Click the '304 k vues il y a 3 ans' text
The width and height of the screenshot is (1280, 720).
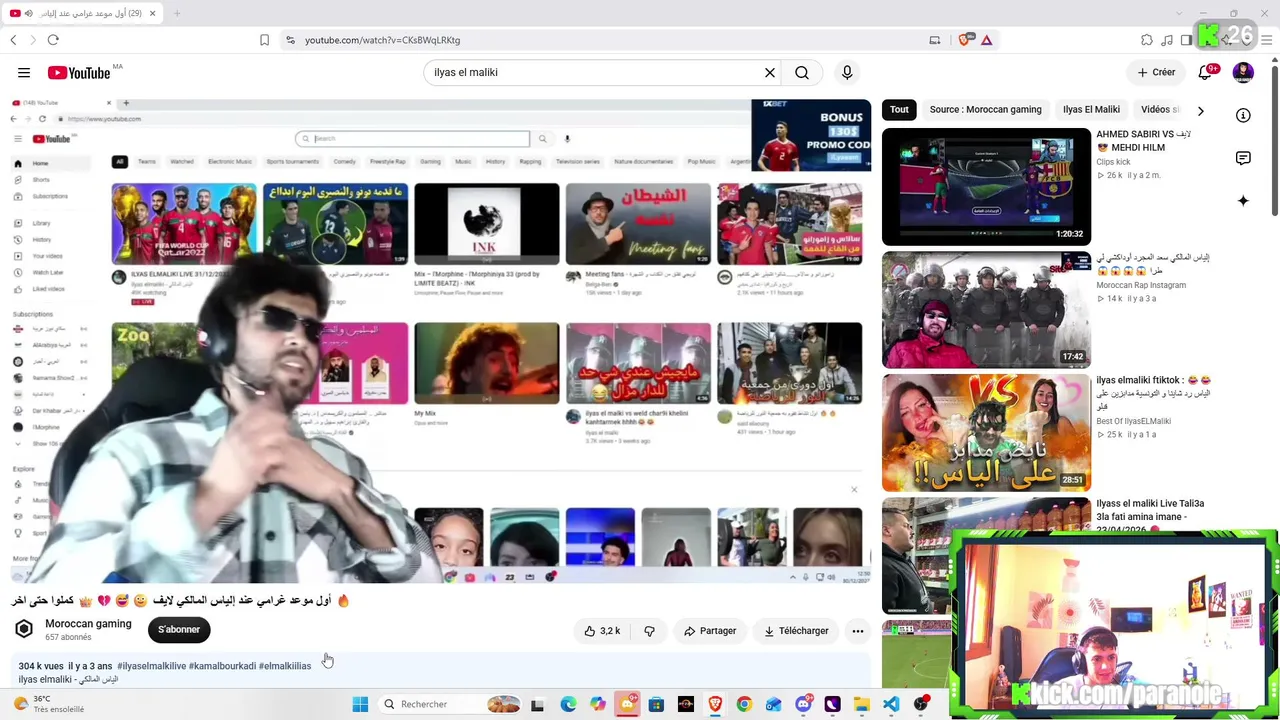pos(65,666)
